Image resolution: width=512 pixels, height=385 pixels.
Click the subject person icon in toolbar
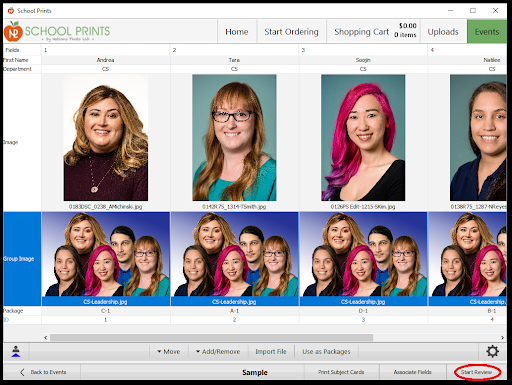point(16,351)
